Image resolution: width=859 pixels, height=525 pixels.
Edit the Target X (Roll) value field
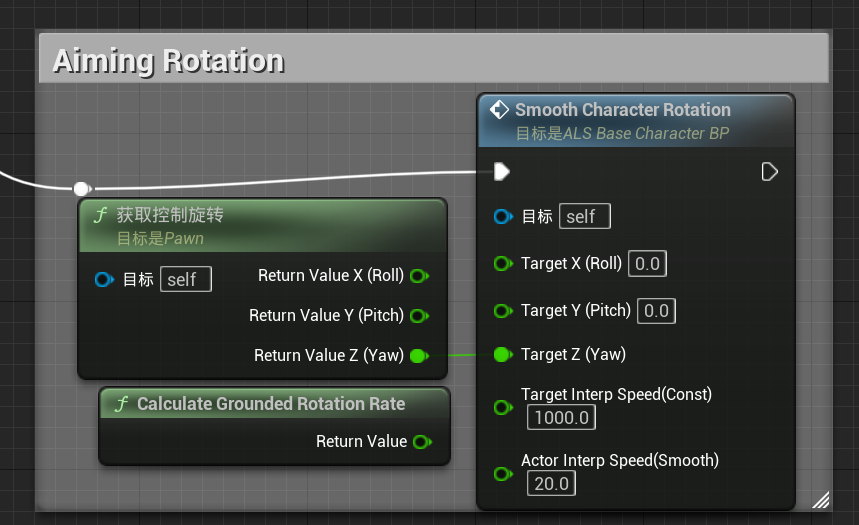pyautogui.click(x=647, y=264)
